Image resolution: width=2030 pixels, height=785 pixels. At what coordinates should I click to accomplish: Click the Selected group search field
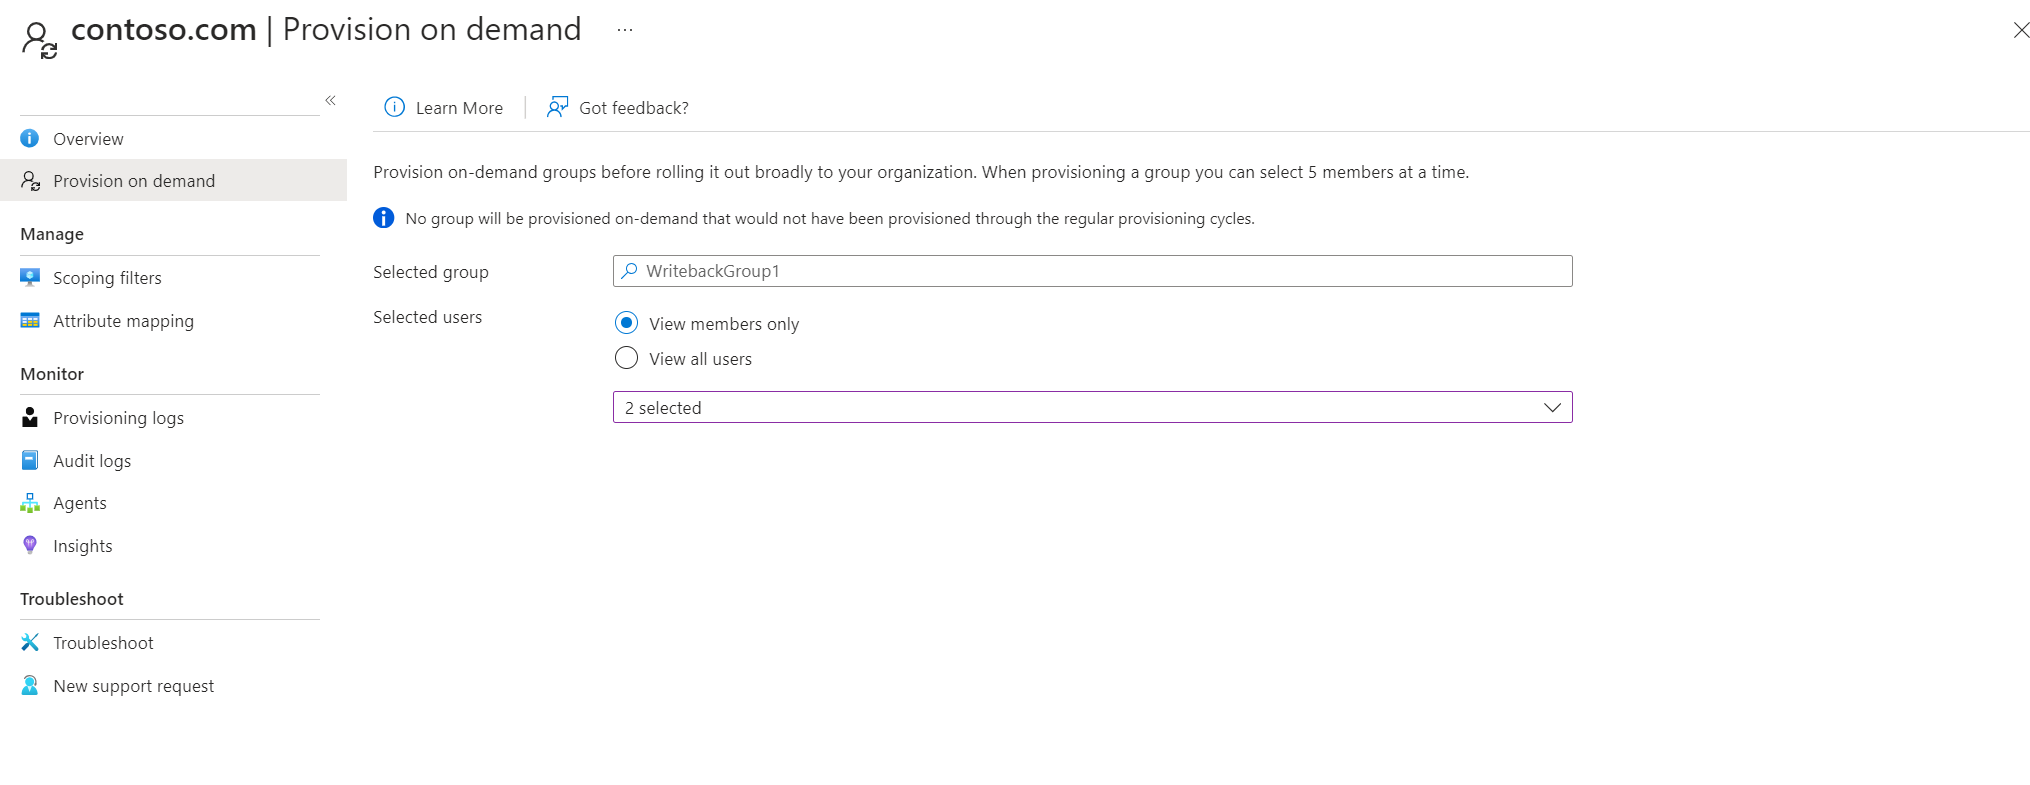point(1092,271)
